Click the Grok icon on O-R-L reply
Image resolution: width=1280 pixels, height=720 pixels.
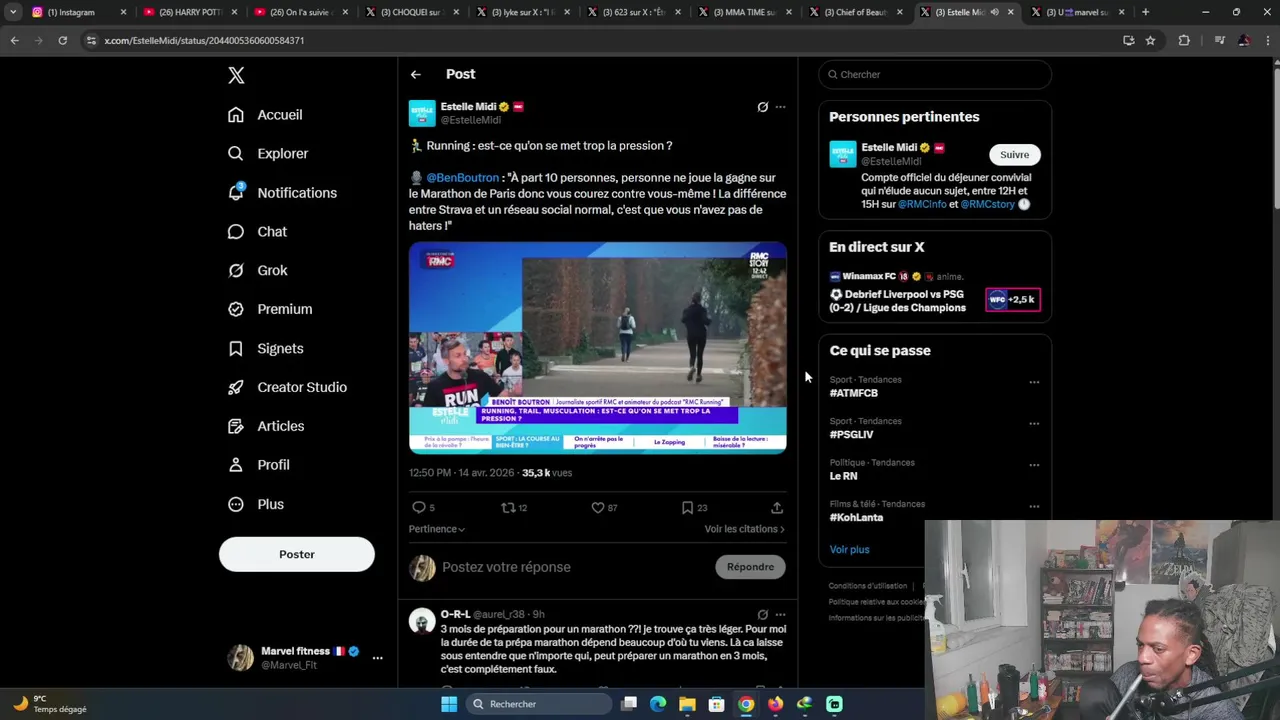pyautogui.click(x=763, y=615)
